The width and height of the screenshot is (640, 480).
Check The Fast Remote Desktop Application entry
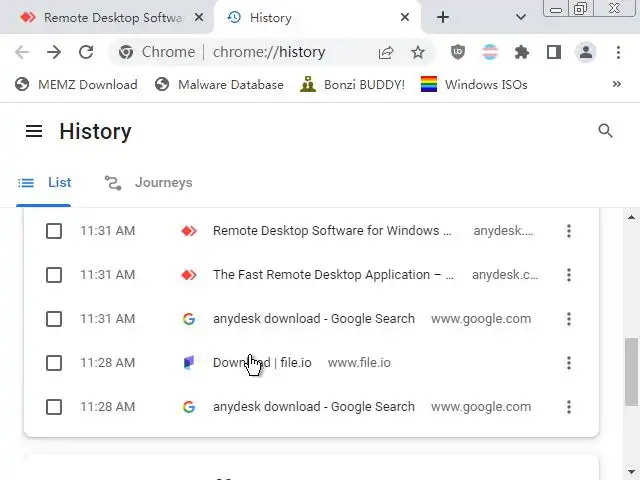click(x=54, y=275)
